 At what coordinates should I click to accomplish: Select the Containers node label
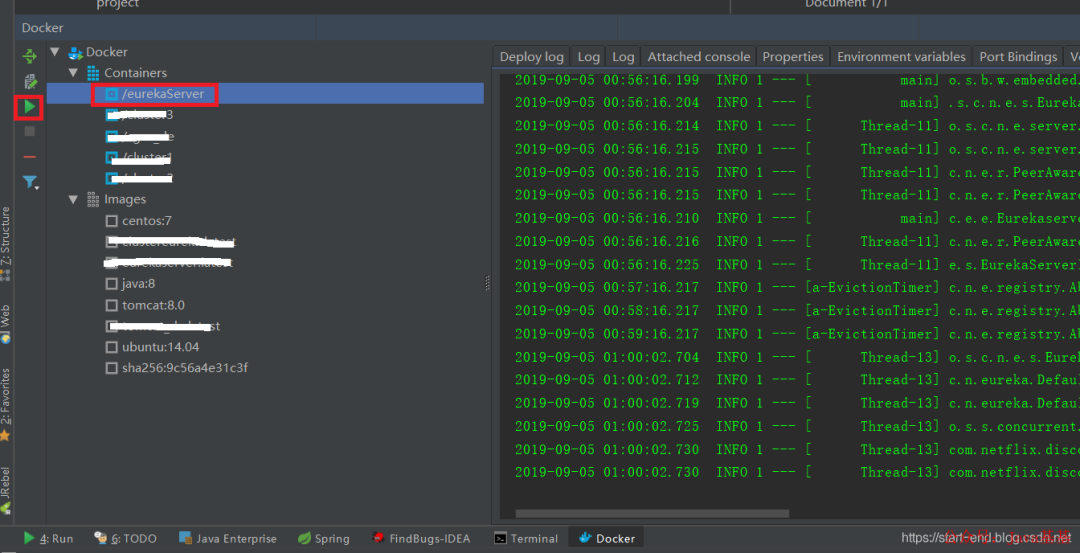(x=135, y=72)
